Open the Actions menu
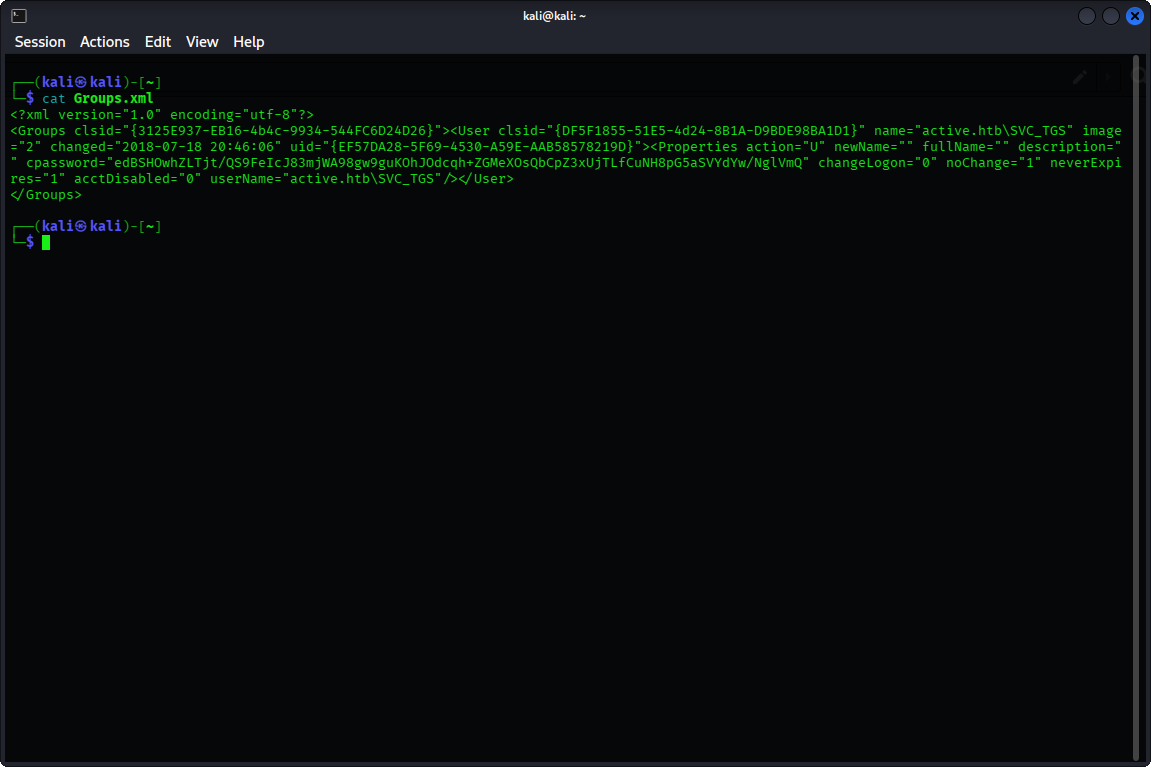Screen dimensions: 1151x767 coord(104,42)
